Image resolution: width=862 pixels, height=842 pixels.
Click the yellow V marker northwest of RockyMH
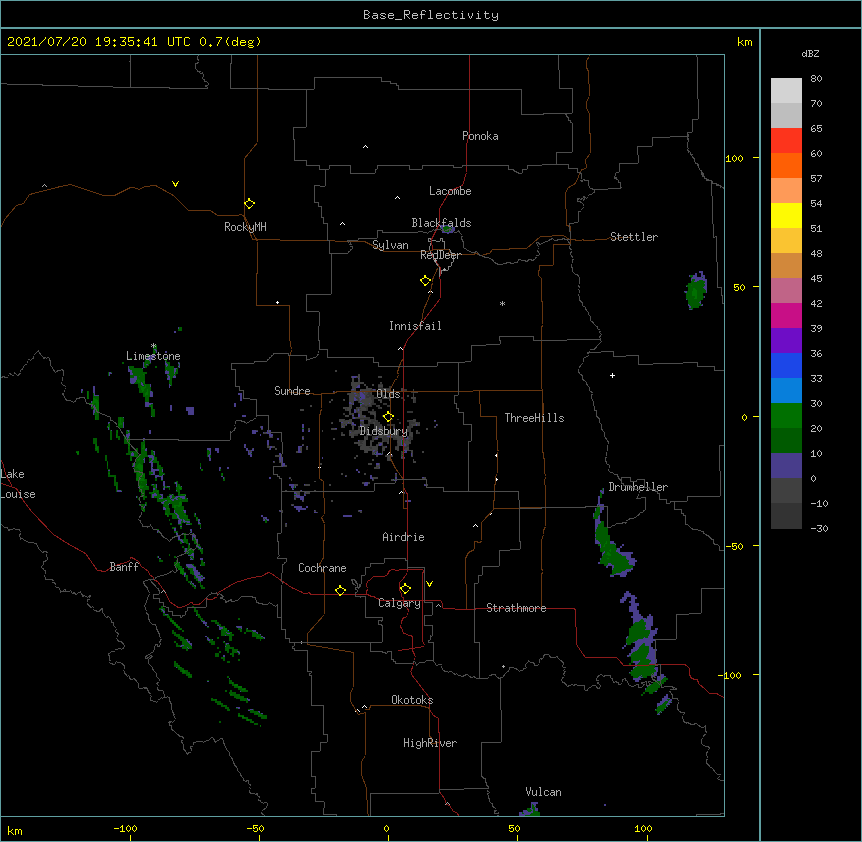[175, 184]
